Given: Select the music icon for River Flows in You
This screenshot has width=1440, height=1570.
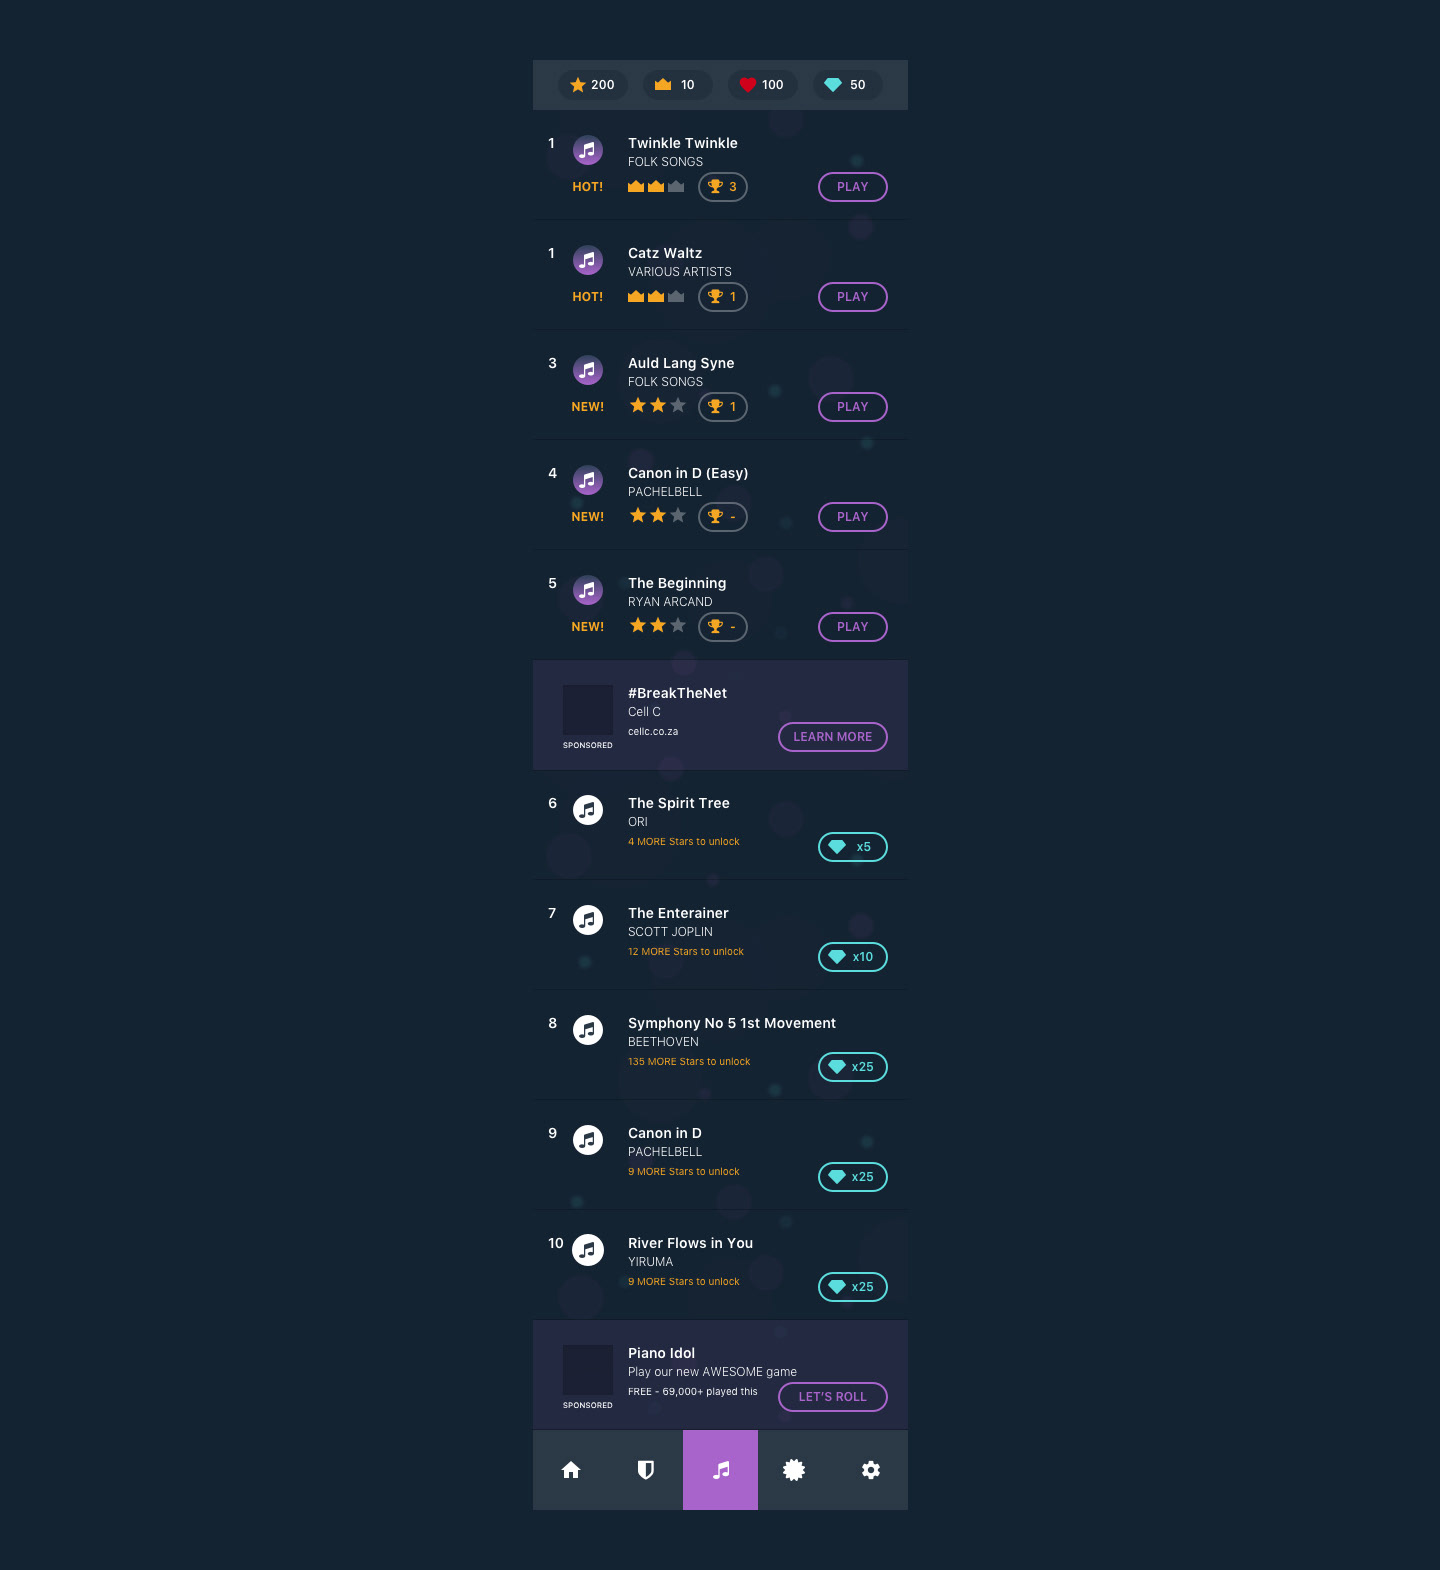Looking at the screenshot, I should tap(588, 1250).
